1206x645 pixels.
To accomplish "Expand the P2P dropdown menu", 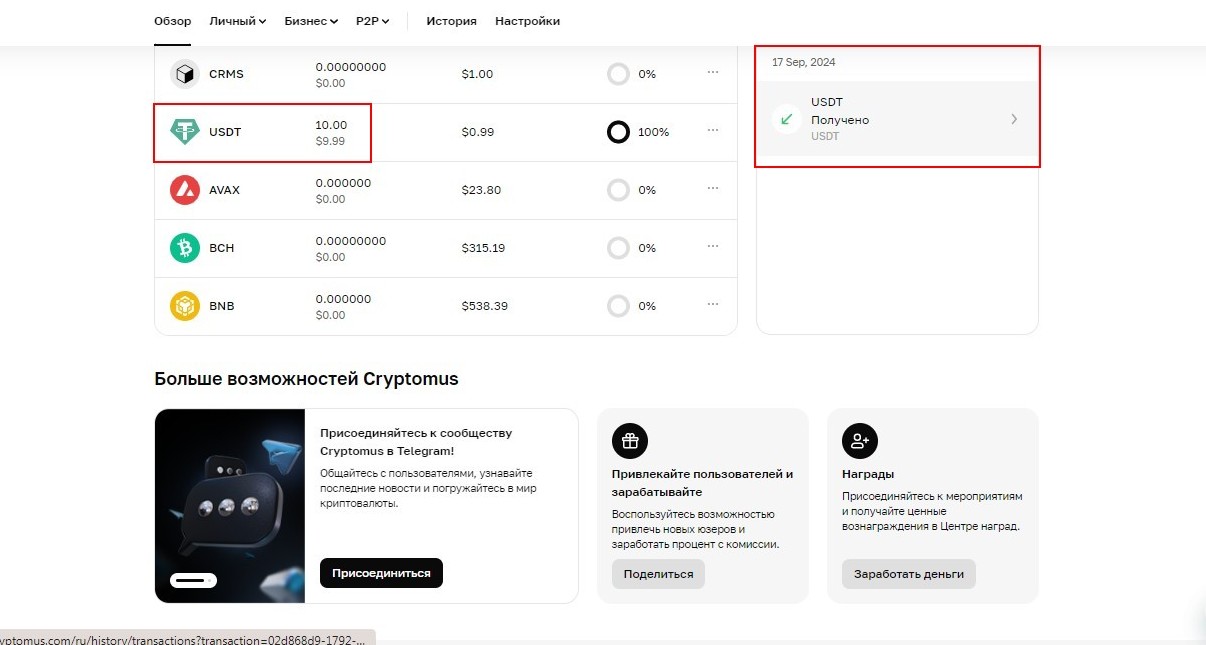I will tap(373, 21).
